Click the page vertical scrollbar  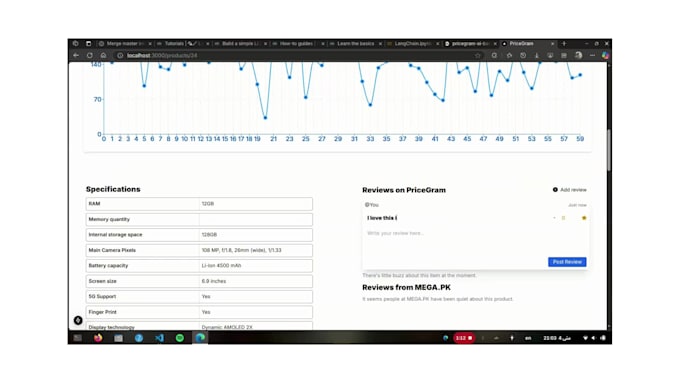(x=608, y=150)
